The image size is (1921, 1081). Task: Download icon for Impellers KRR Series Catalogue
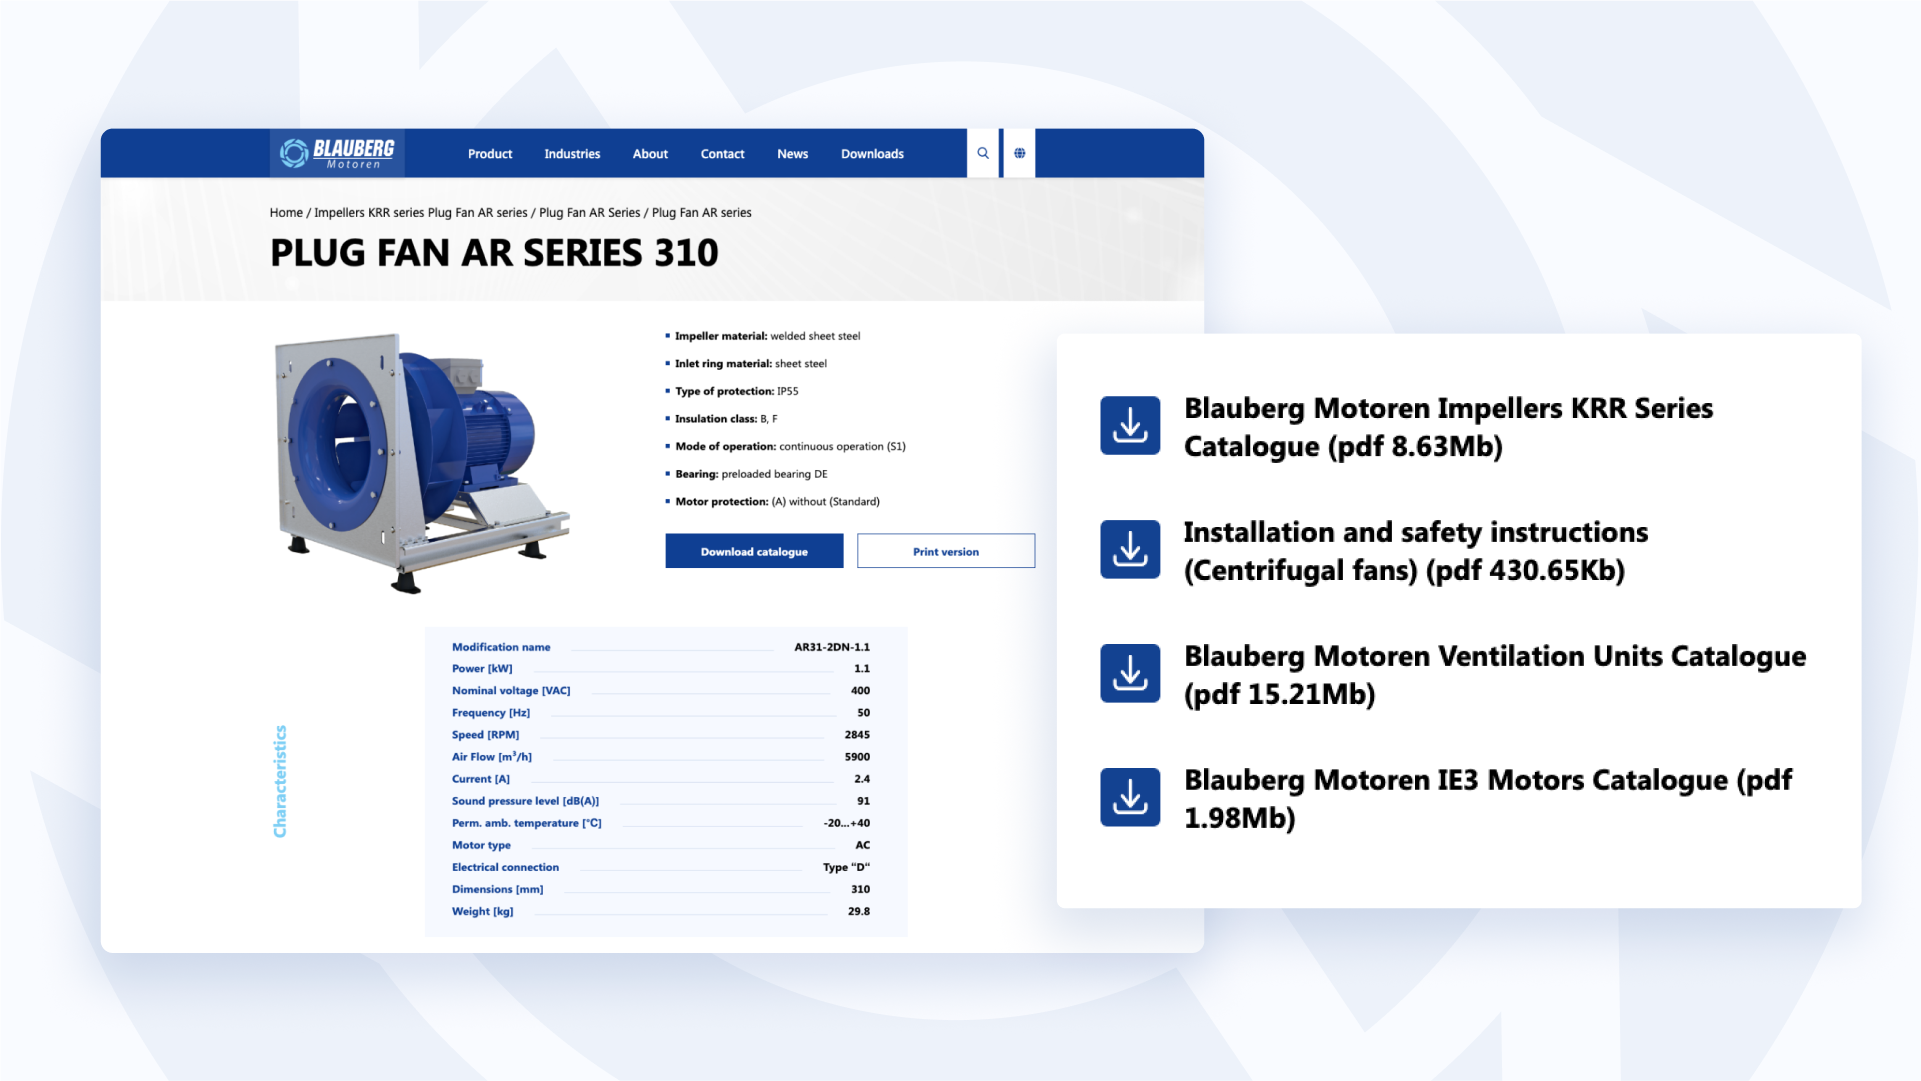(x=1130, y=425)
